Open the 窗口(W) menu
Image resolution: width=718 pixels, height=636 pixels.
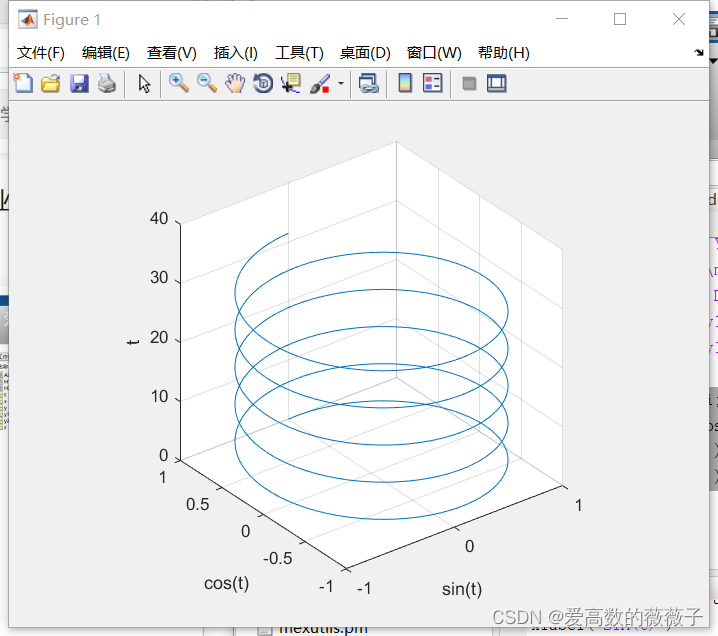coord(434,53)
